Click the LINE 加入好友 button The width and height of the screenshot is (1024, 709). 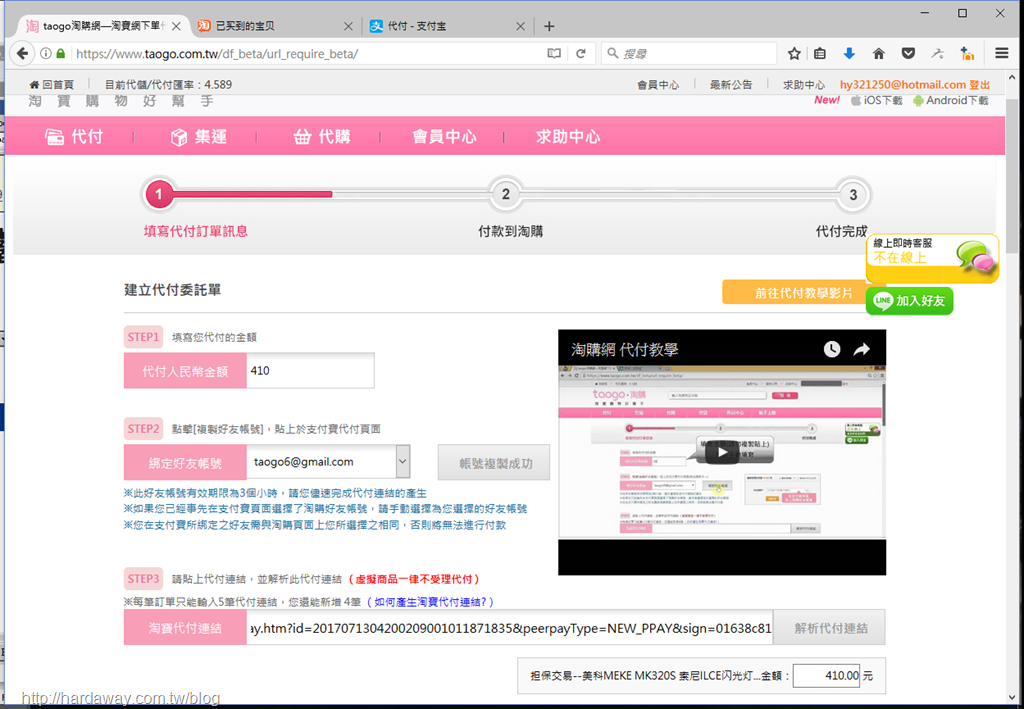coord(909,301)
